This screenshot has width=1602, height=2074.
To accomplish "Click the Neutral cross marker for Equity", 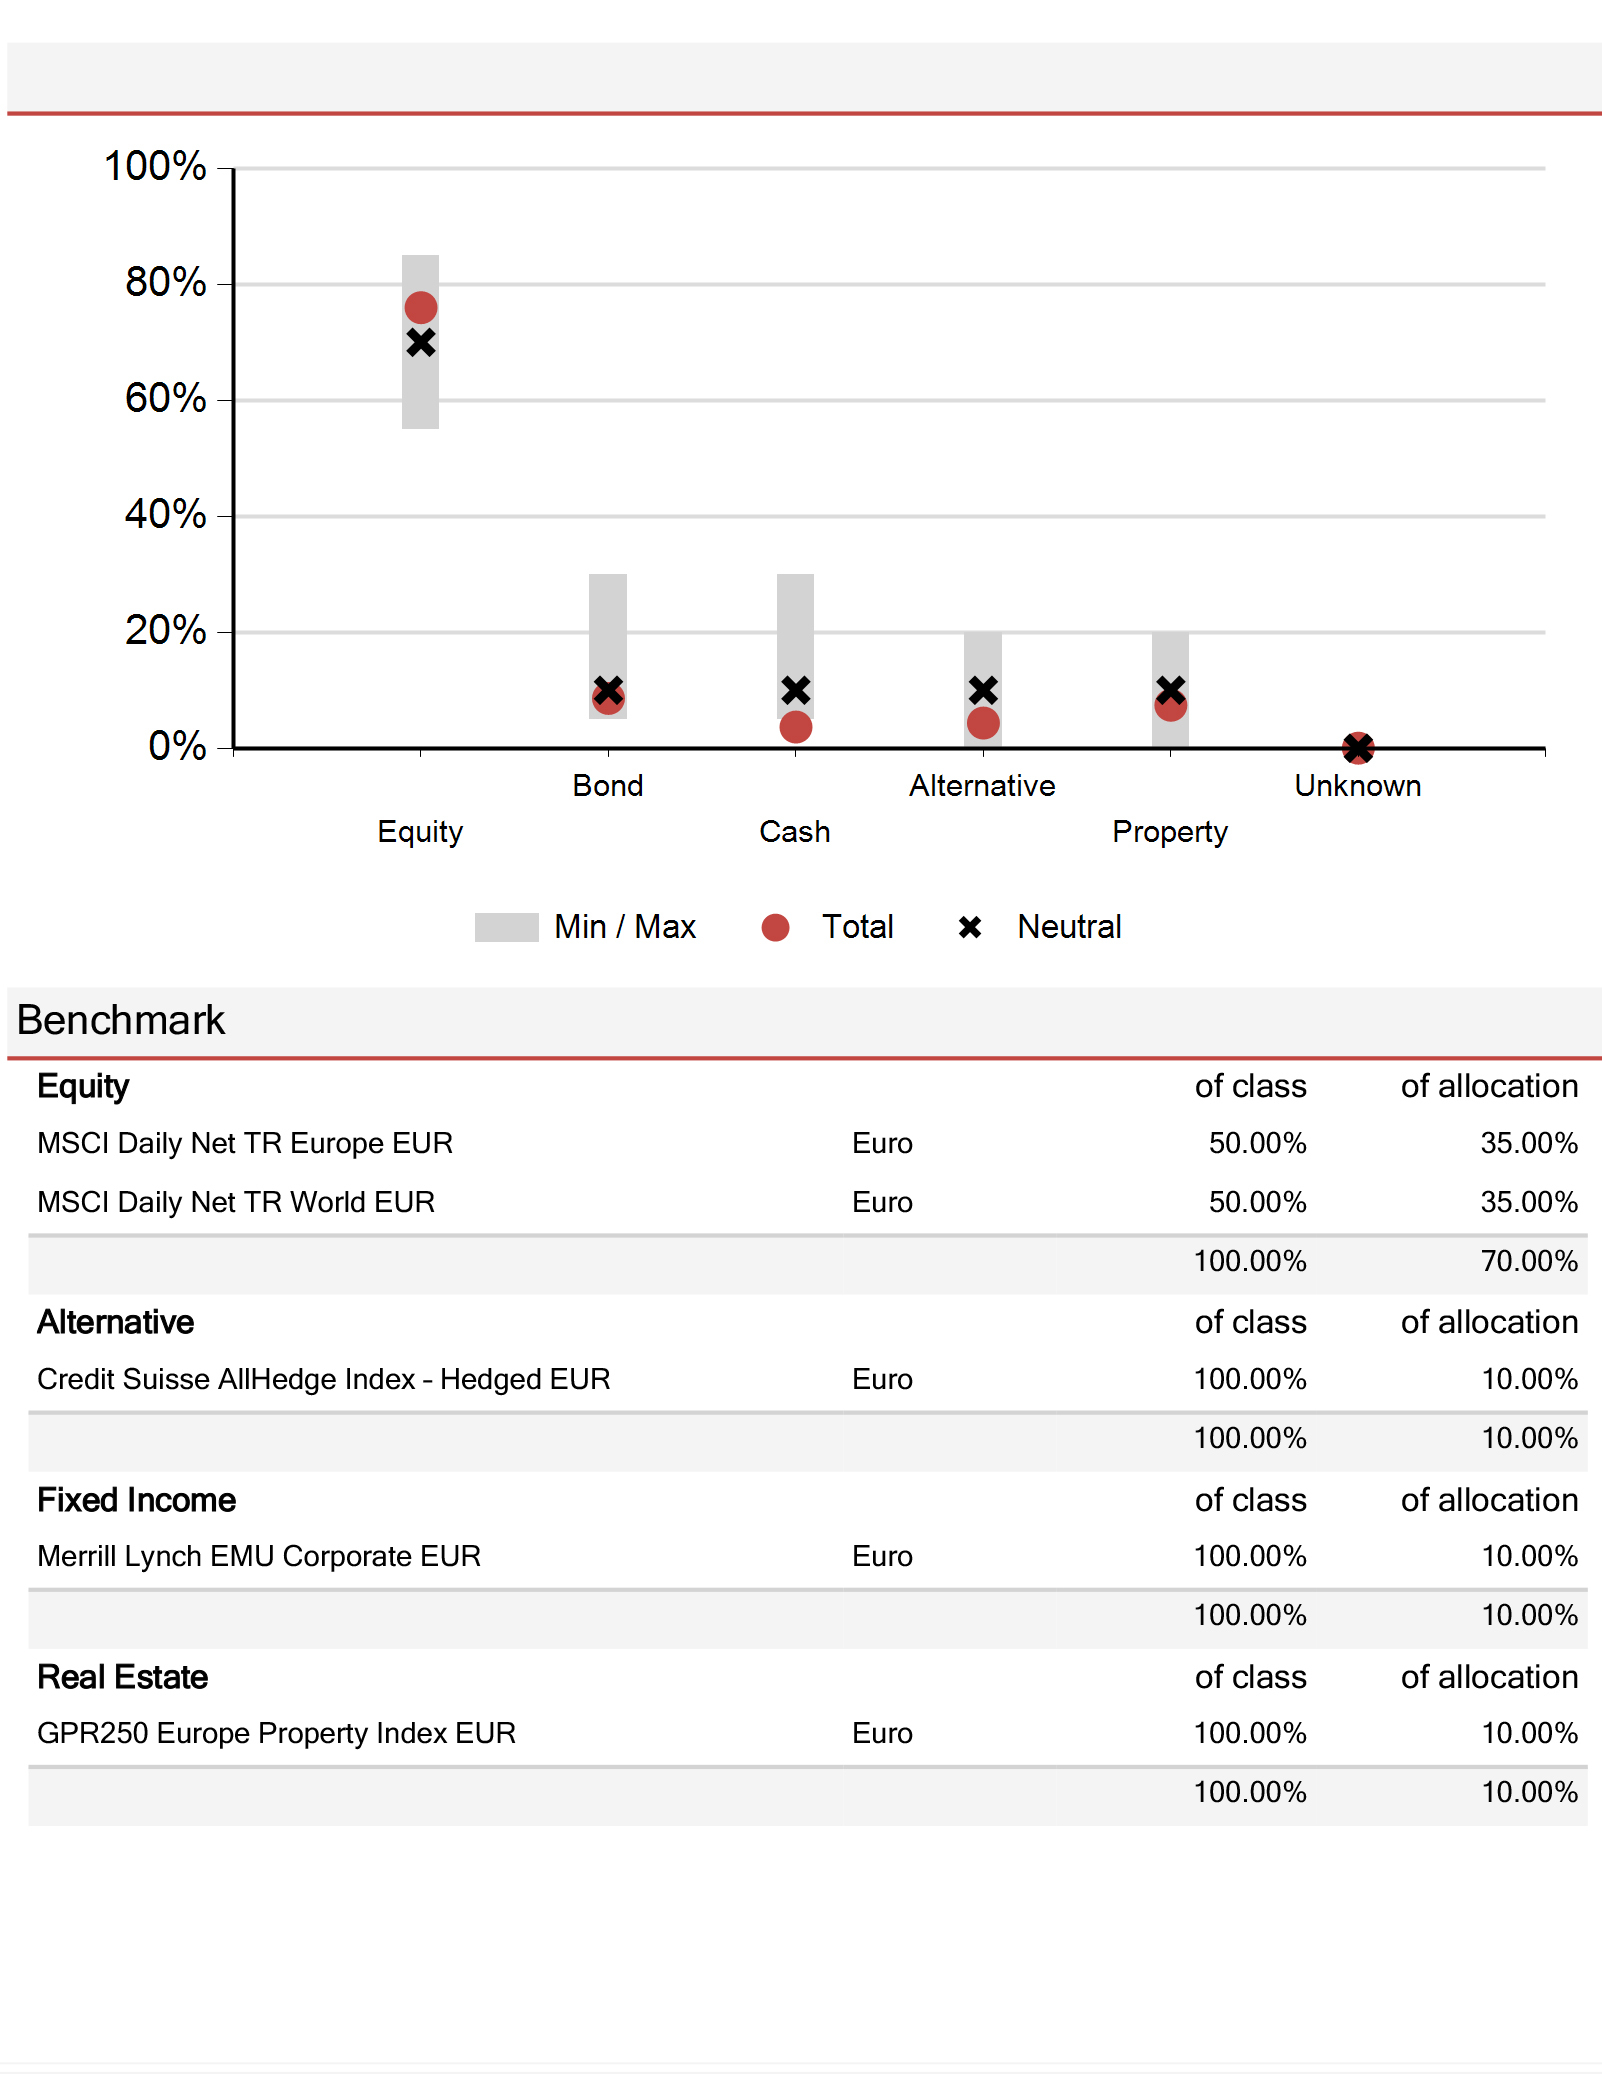I will pyautogui.click(x=420, y=343).
